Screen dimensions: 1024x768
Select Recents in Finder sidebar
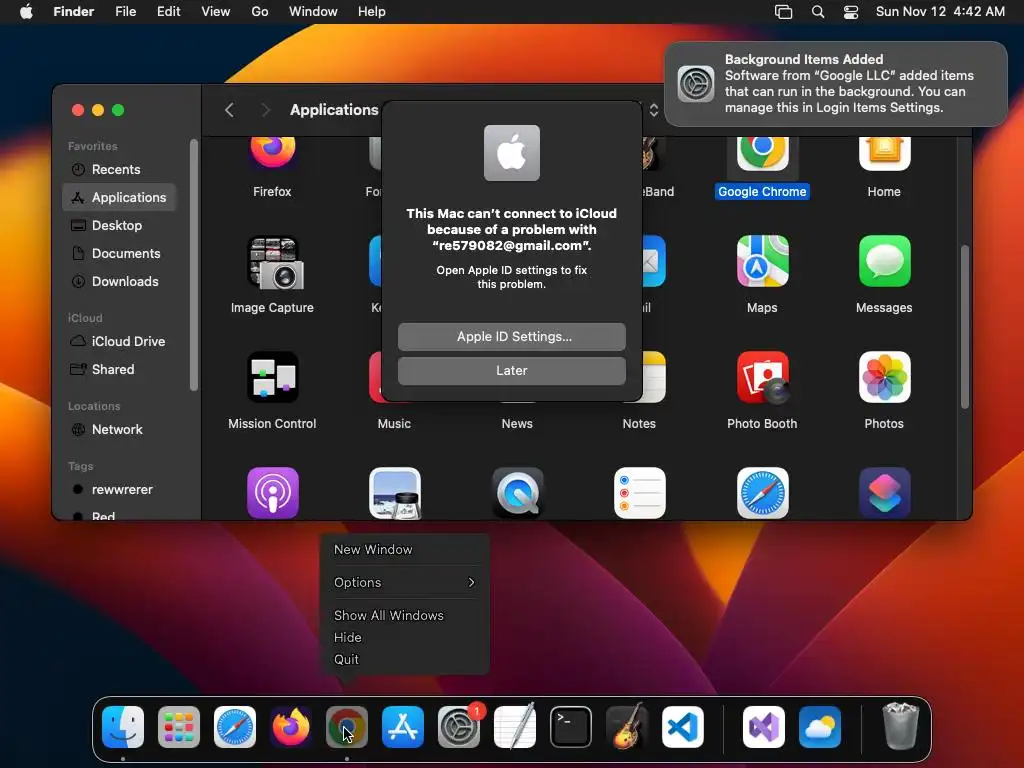(119, 169)
